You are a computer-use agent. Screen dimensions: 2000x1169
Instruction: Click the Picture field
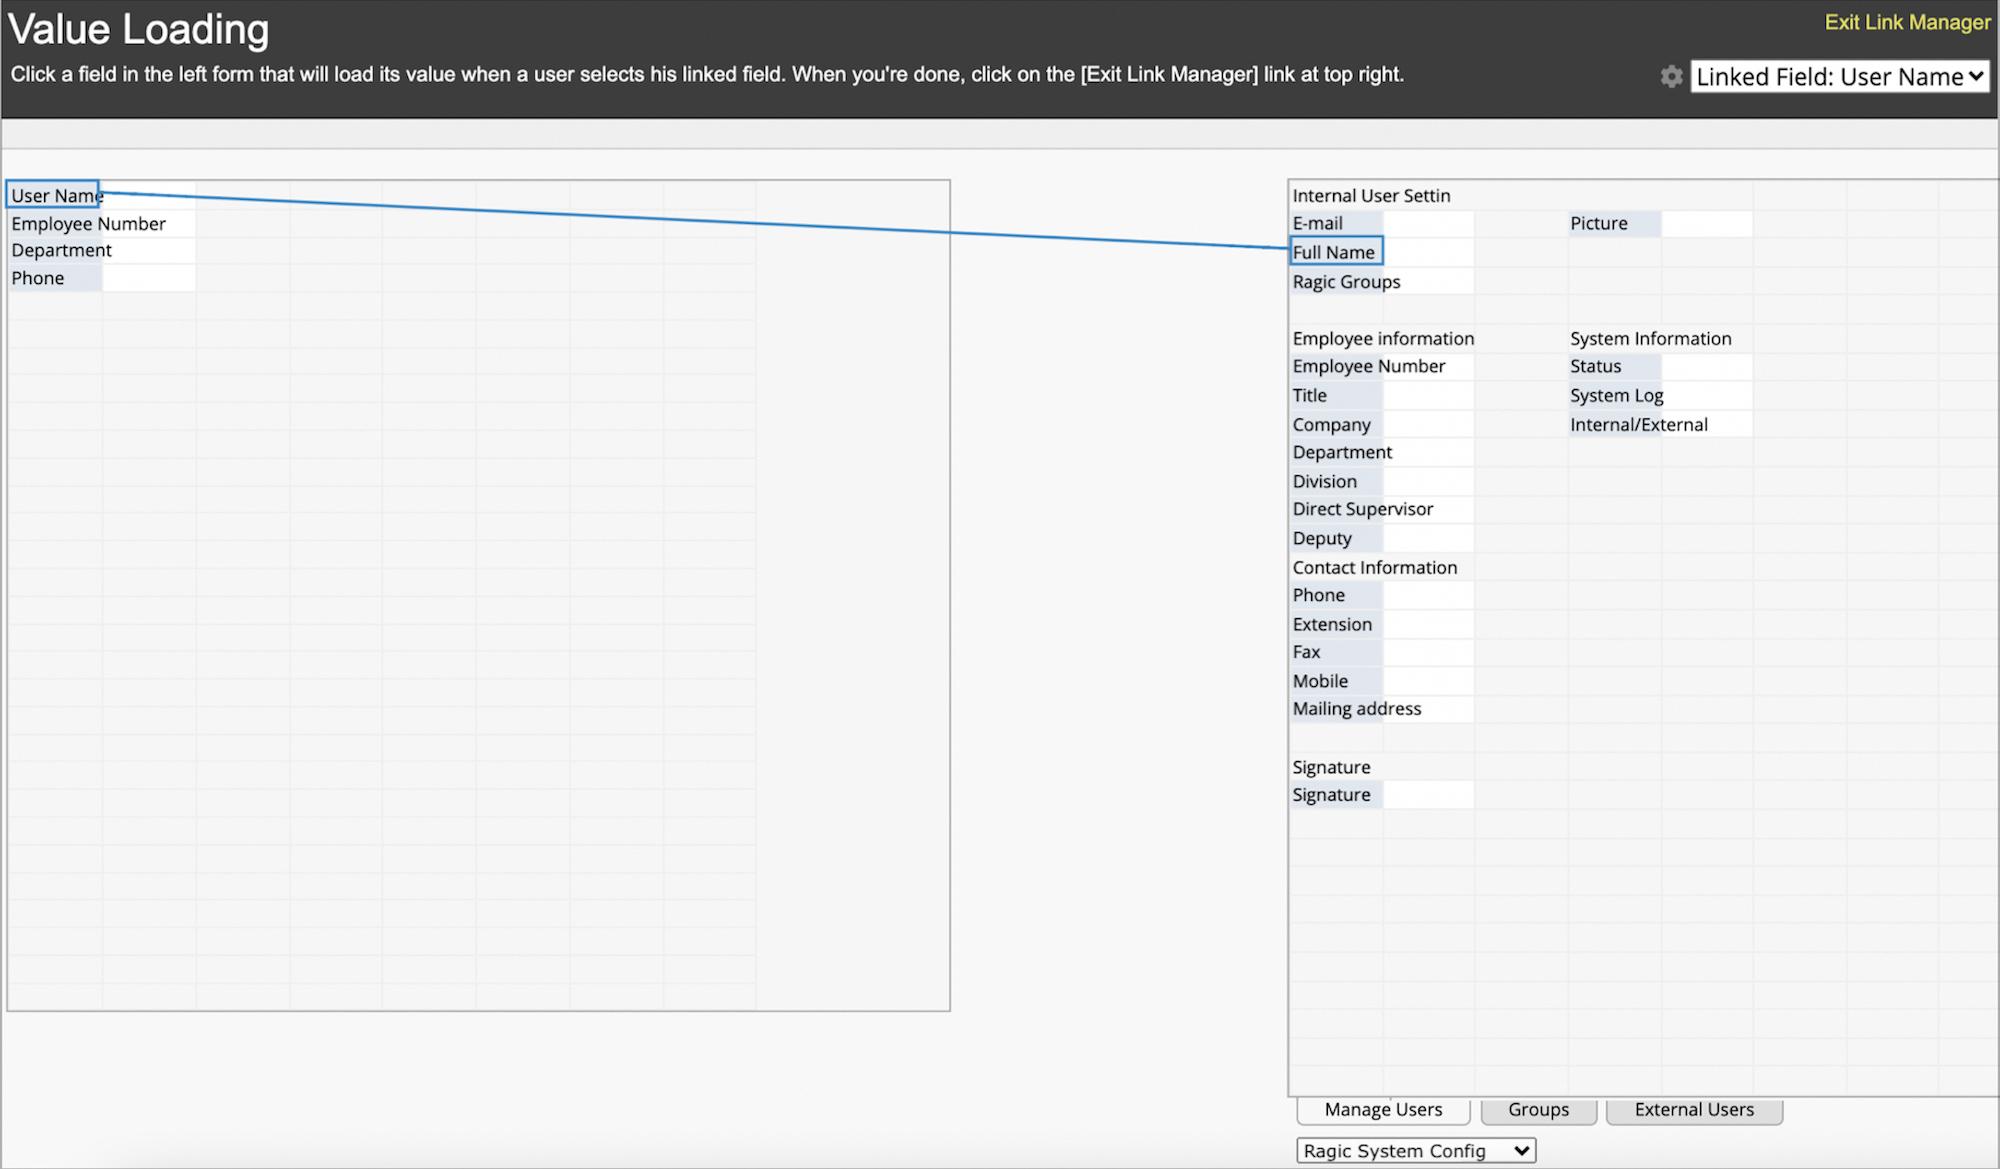click(x=1598, y=224)
